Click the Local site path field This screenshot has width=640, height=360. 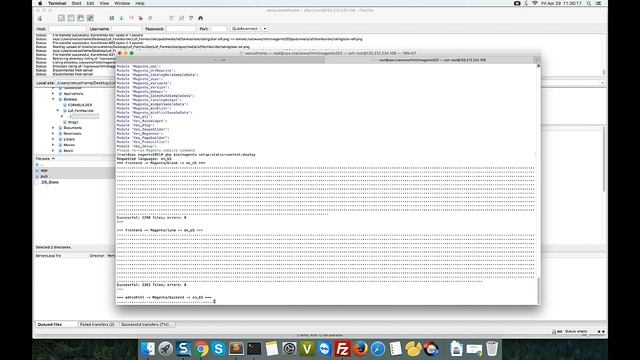click(85, 83)
